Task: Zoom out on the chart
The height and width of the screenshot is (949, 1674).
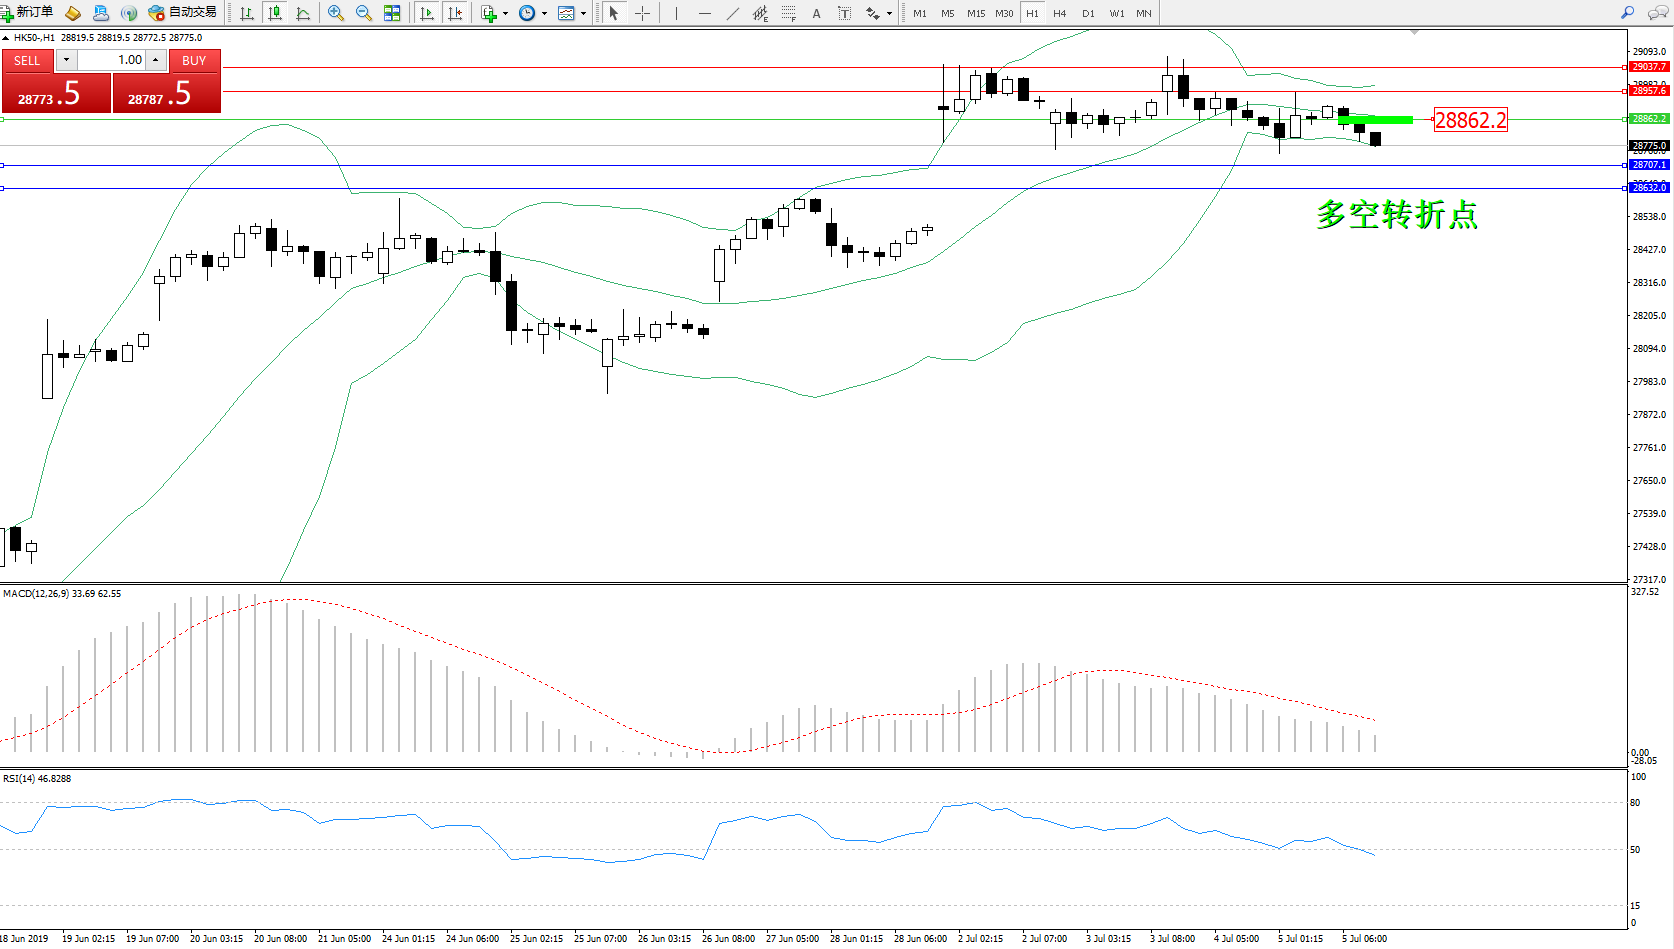Action: click(364, 13)
